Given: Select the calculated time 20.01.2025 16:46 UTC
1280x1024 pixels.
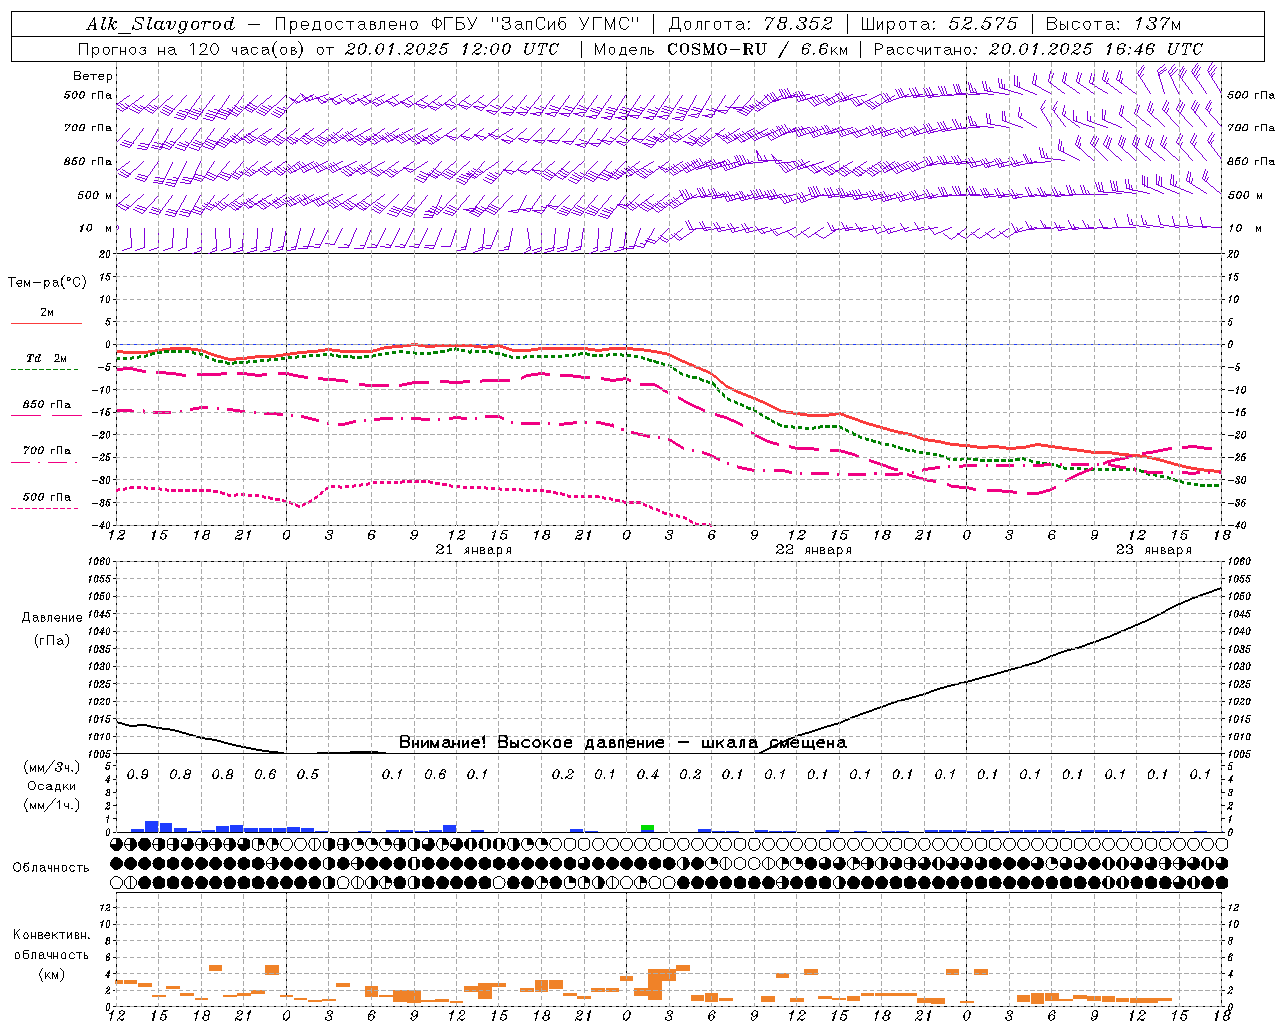Looking at the screenshot, I should [x=1095, y=49].
